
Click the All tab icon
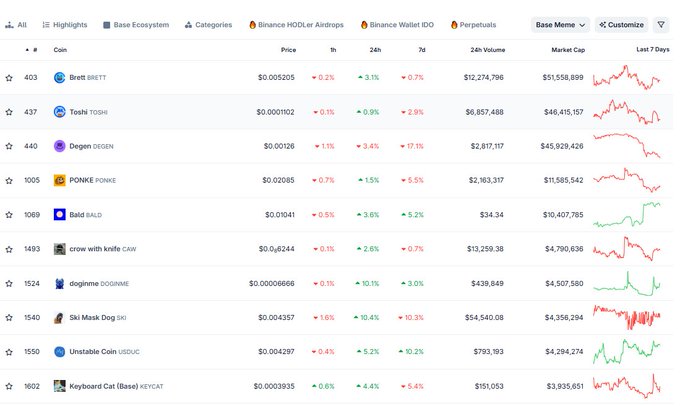click(9, 25)
